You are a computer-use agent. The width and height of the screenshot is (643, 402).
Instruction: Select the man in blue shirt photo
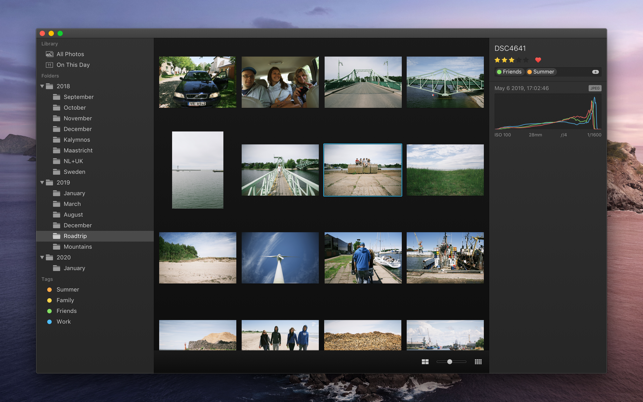pos(363,258)
